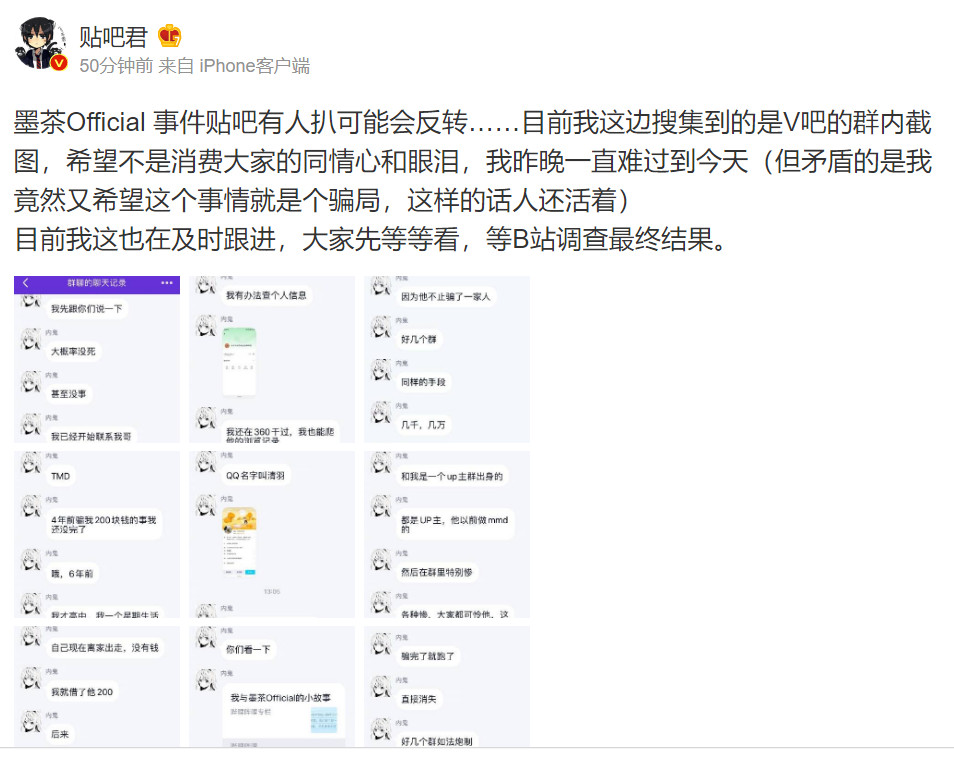Open thumbnail saying 我有办法查个人信息
Image resolution: width=954 pixels, height=763 pixels.
point(272,359)
